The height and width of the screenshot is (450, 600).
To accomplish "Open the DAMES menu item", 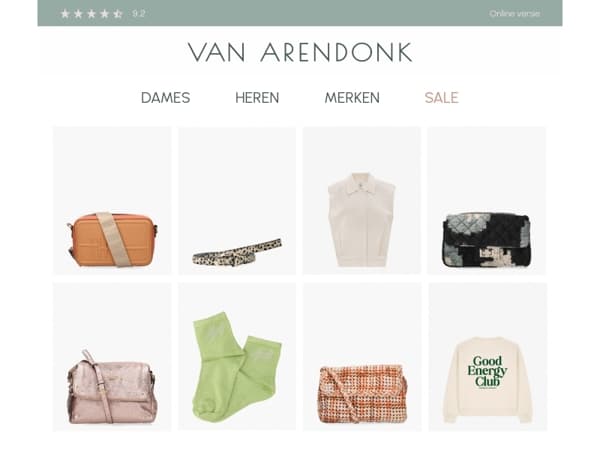I will (165, 98).
